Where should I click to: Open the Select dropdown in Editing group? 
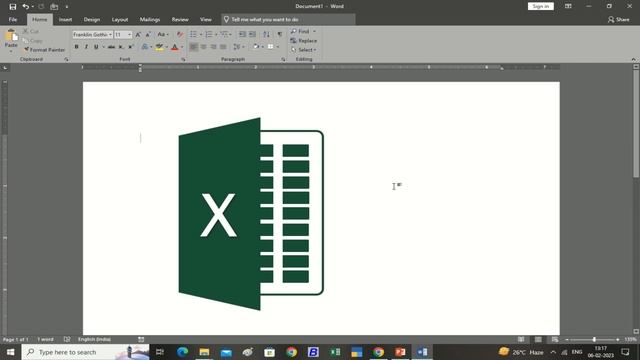[x=304, y=50]
